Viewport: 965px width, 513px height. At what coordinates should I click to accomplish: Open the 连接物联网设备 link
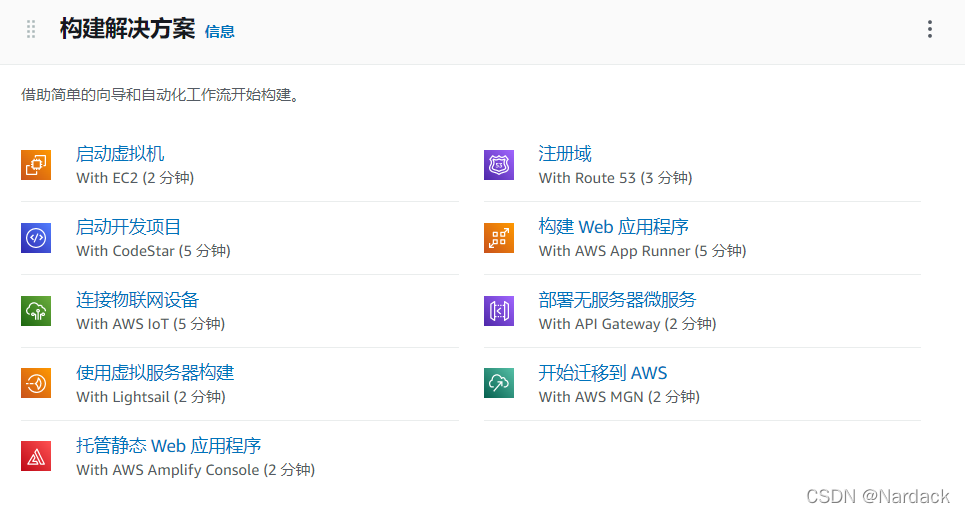pyautogui.click(x=137, y=300)
